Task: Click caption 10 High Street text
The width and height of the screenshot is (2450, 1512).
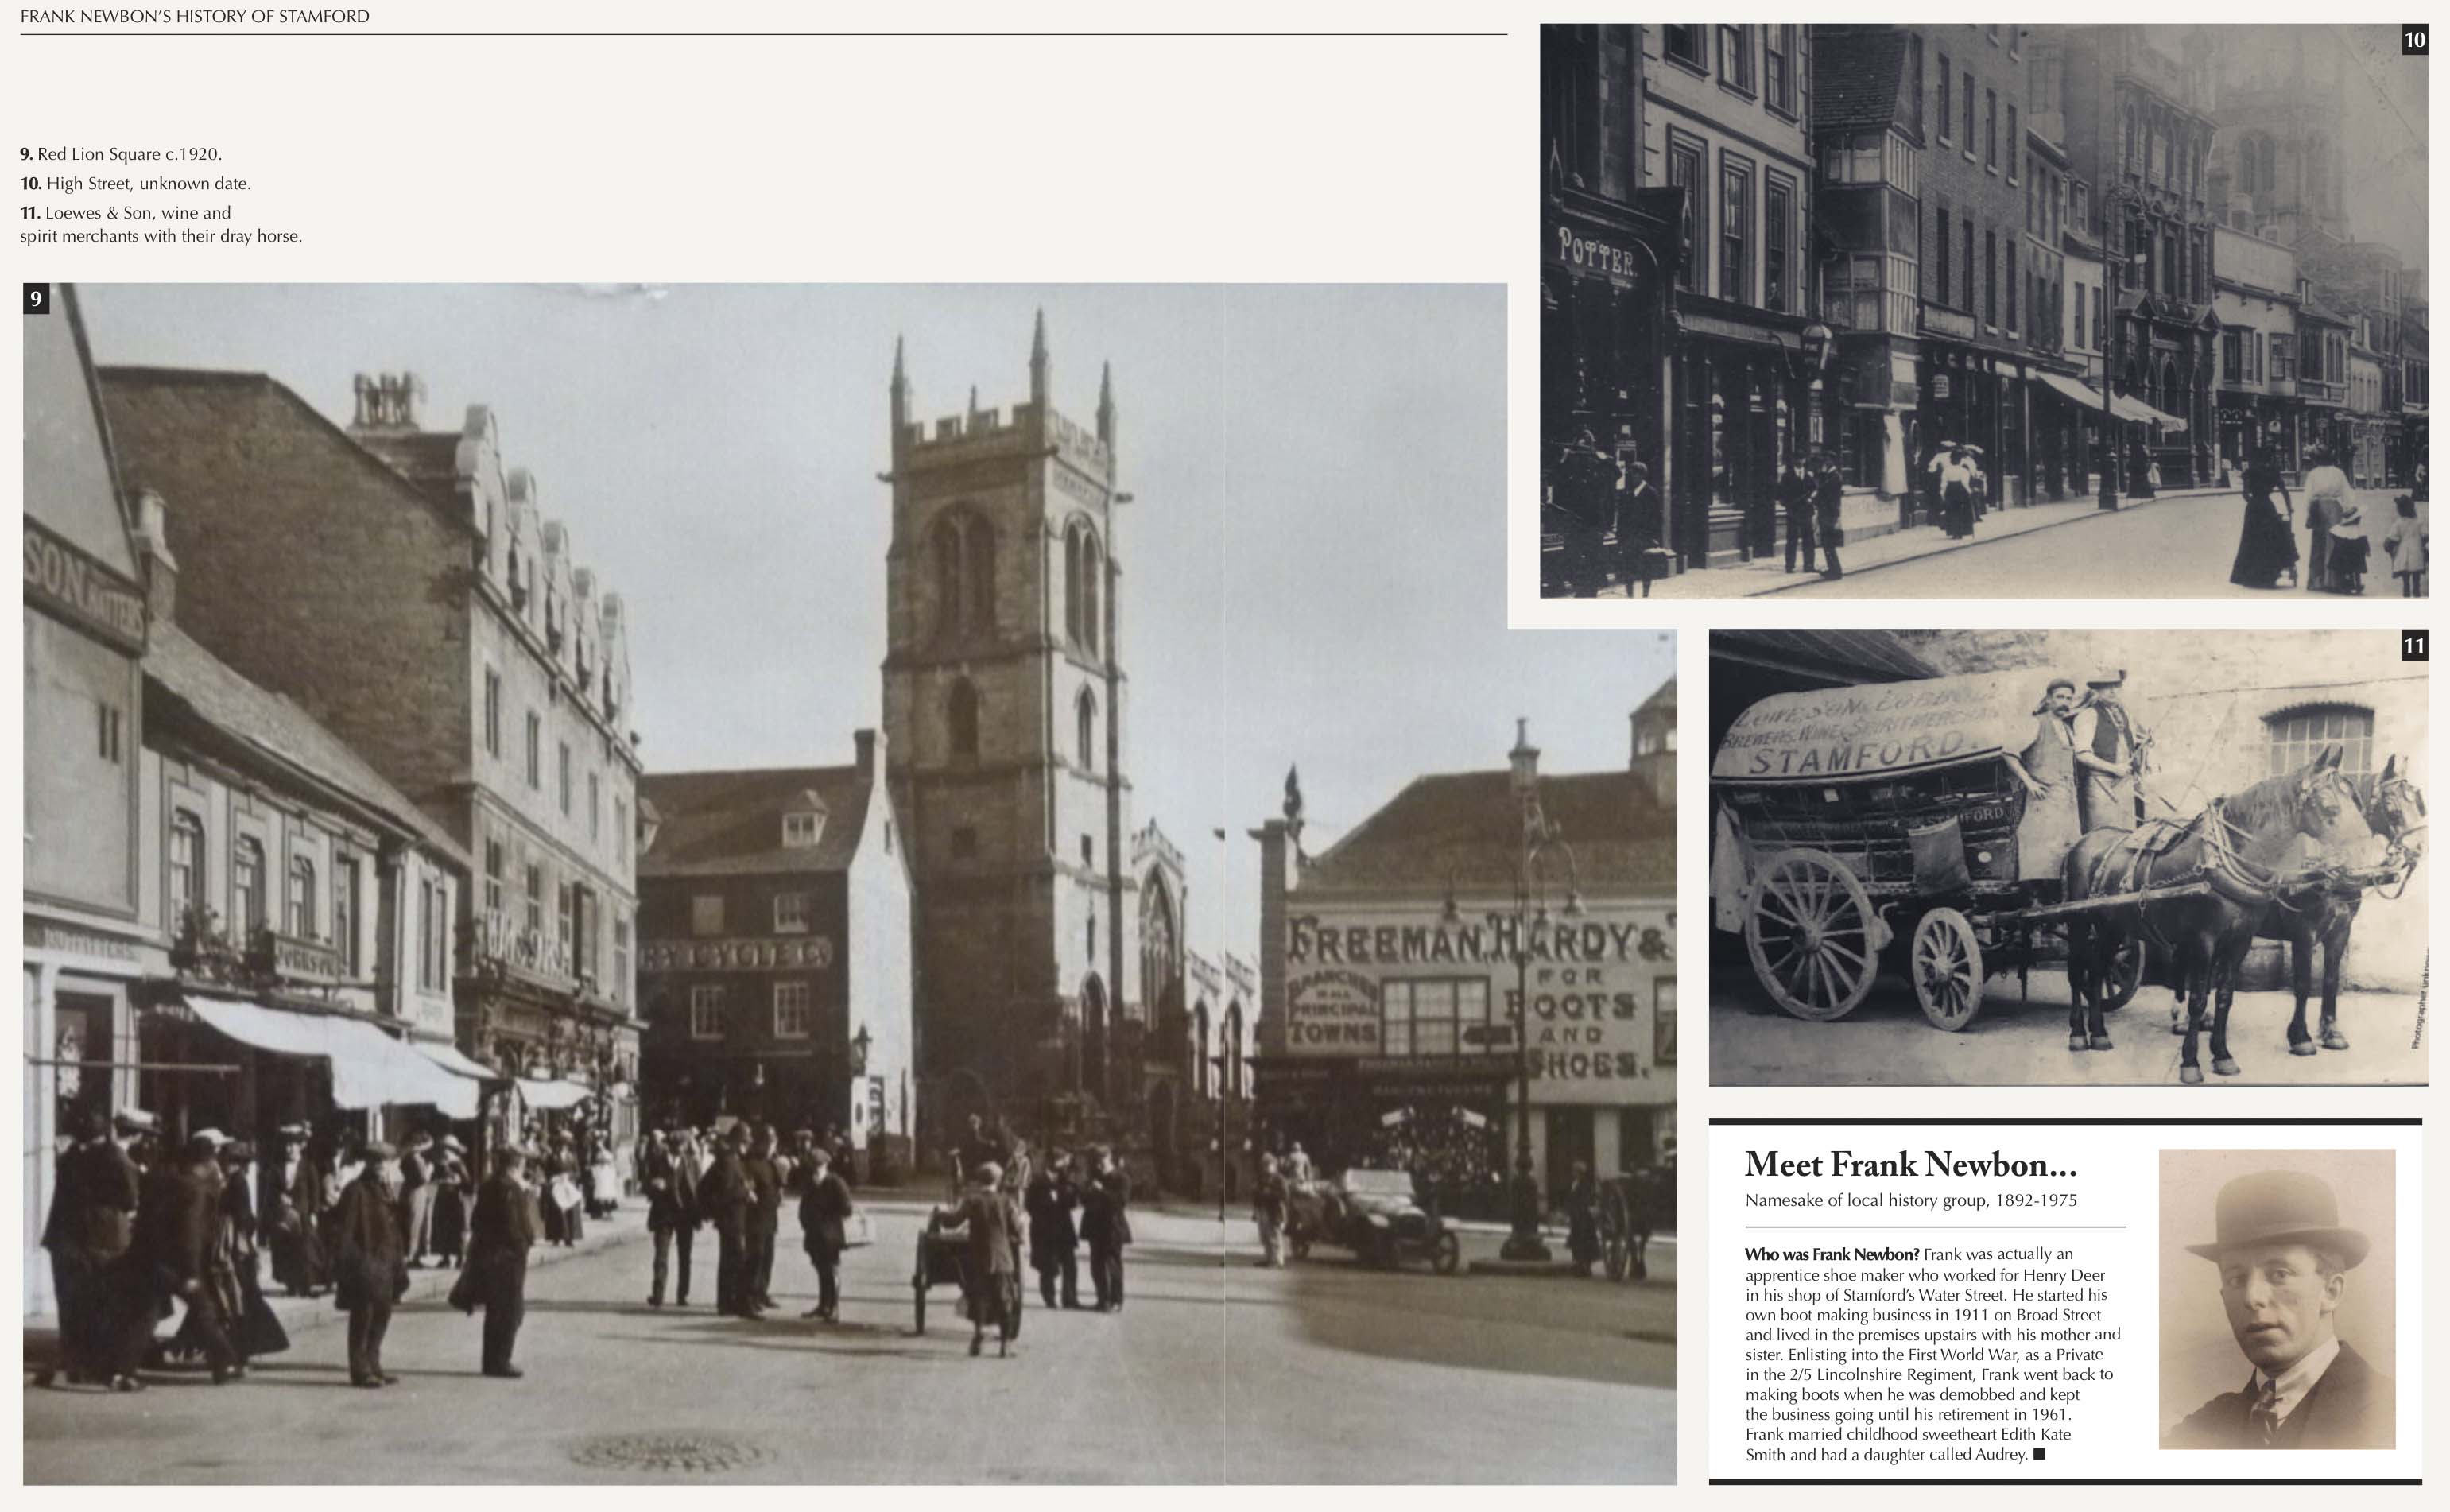Action: [x=136, y=183]
